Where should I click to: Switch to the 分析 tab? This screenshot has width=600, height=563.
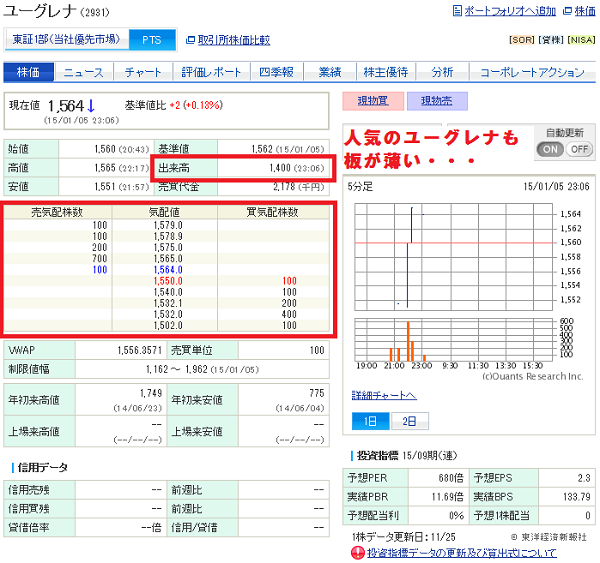[442, 72]
